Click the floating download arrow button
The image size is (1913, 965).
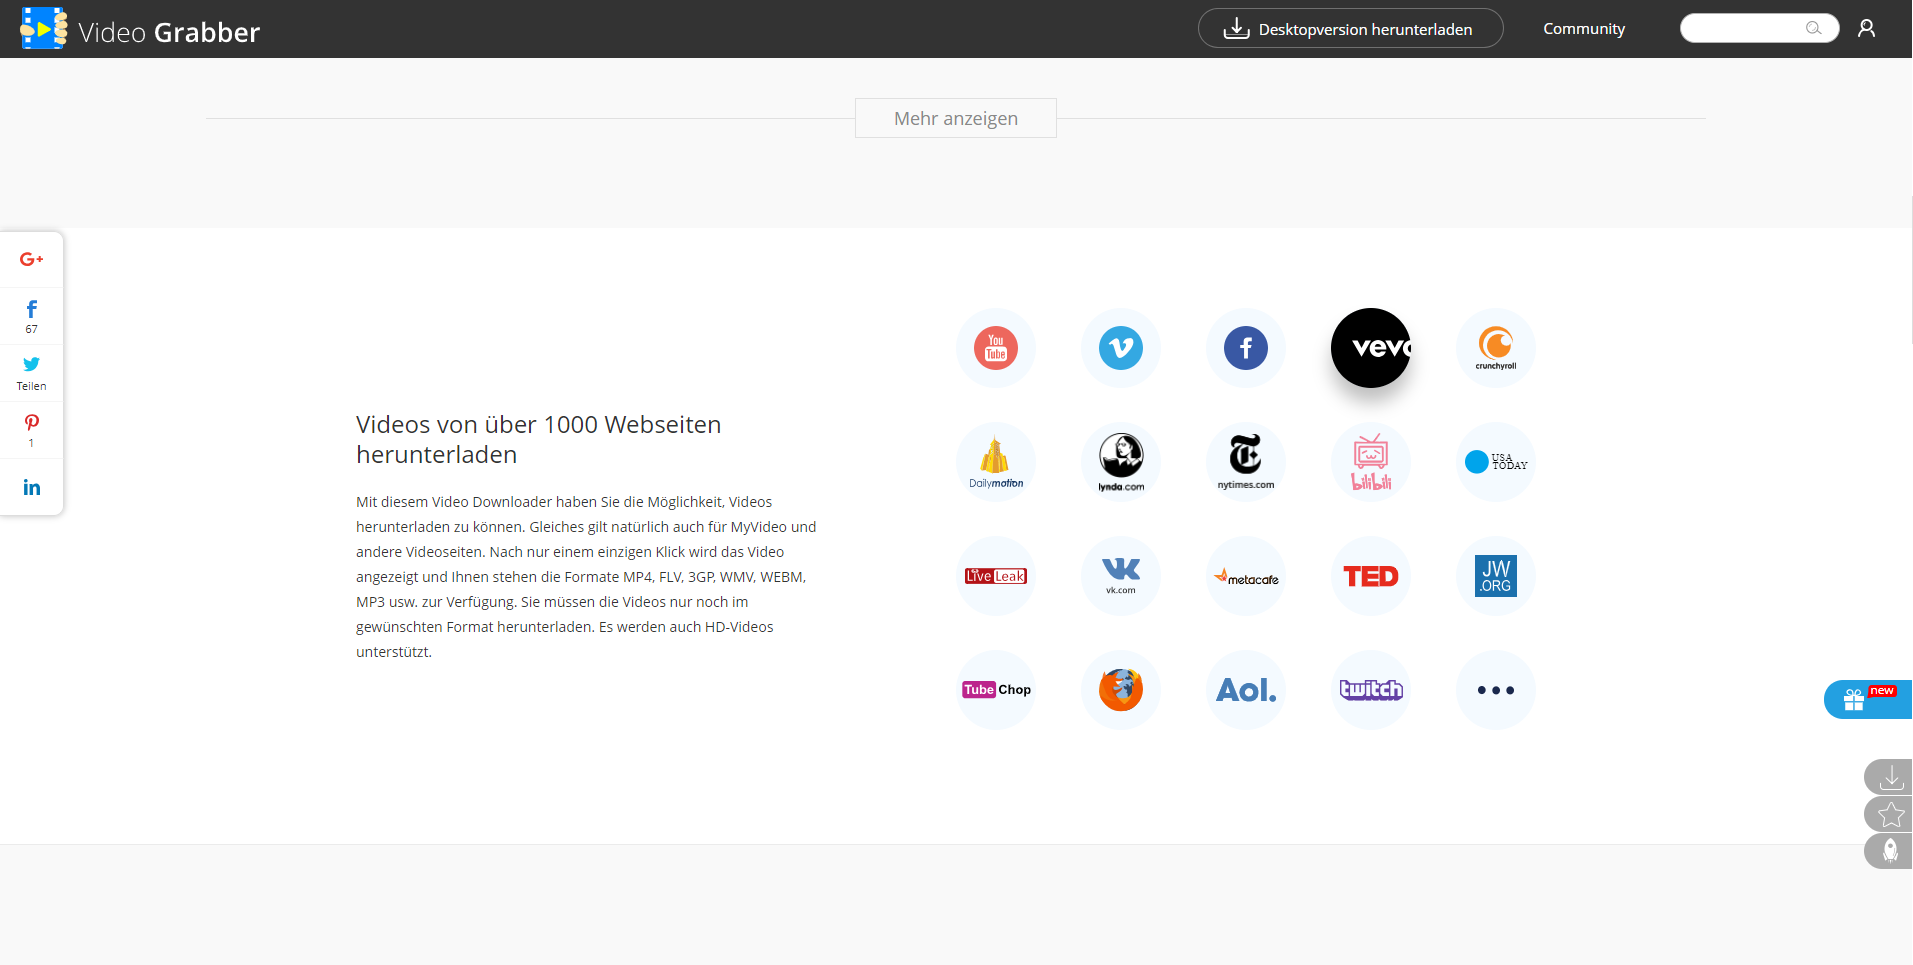pyautogui.click(x=1889, y=777)
